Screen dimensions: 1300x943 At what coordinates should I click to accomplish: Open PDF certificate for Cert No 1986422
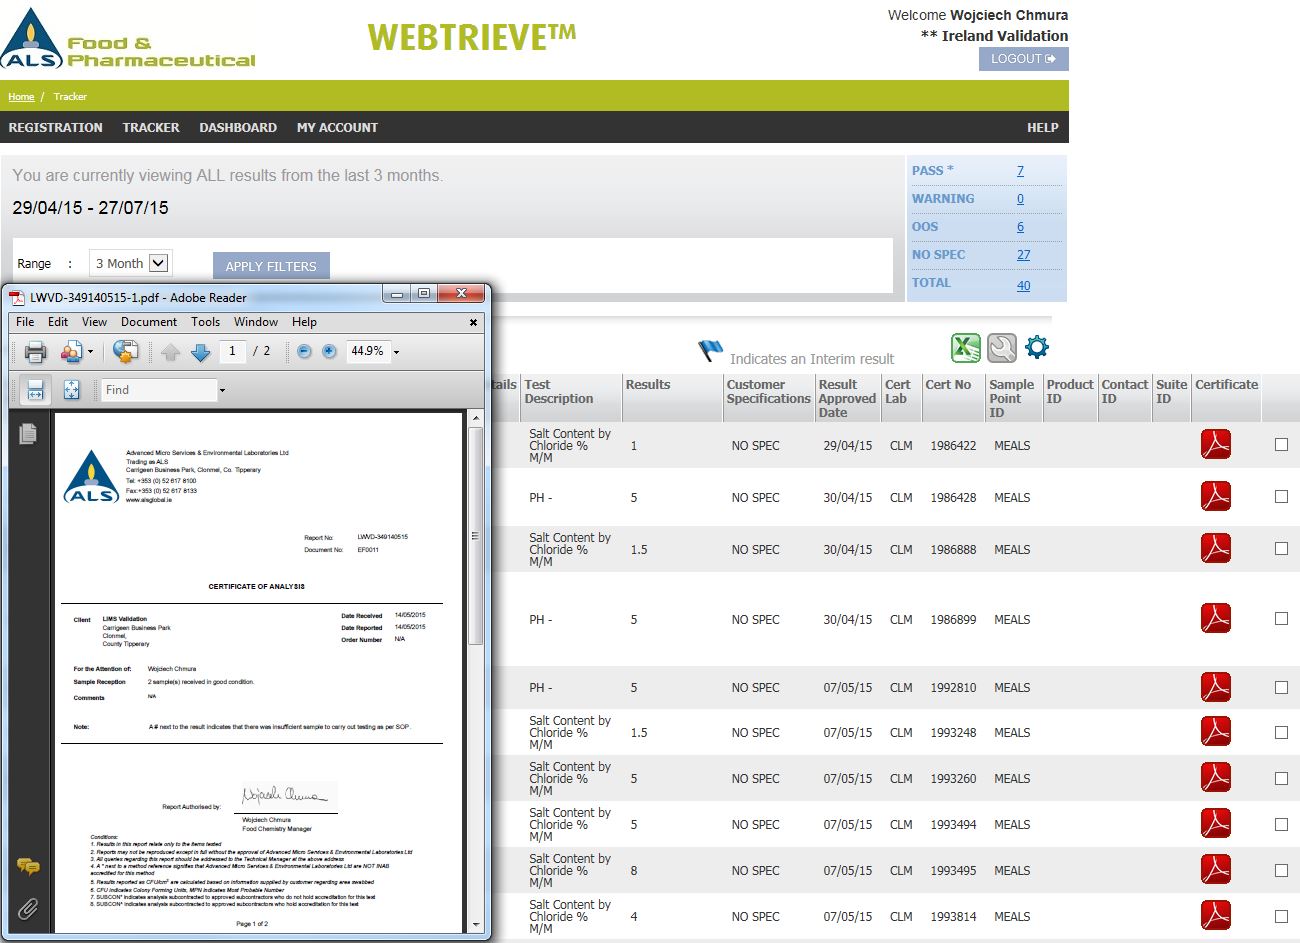click(x=1215, y=444)
